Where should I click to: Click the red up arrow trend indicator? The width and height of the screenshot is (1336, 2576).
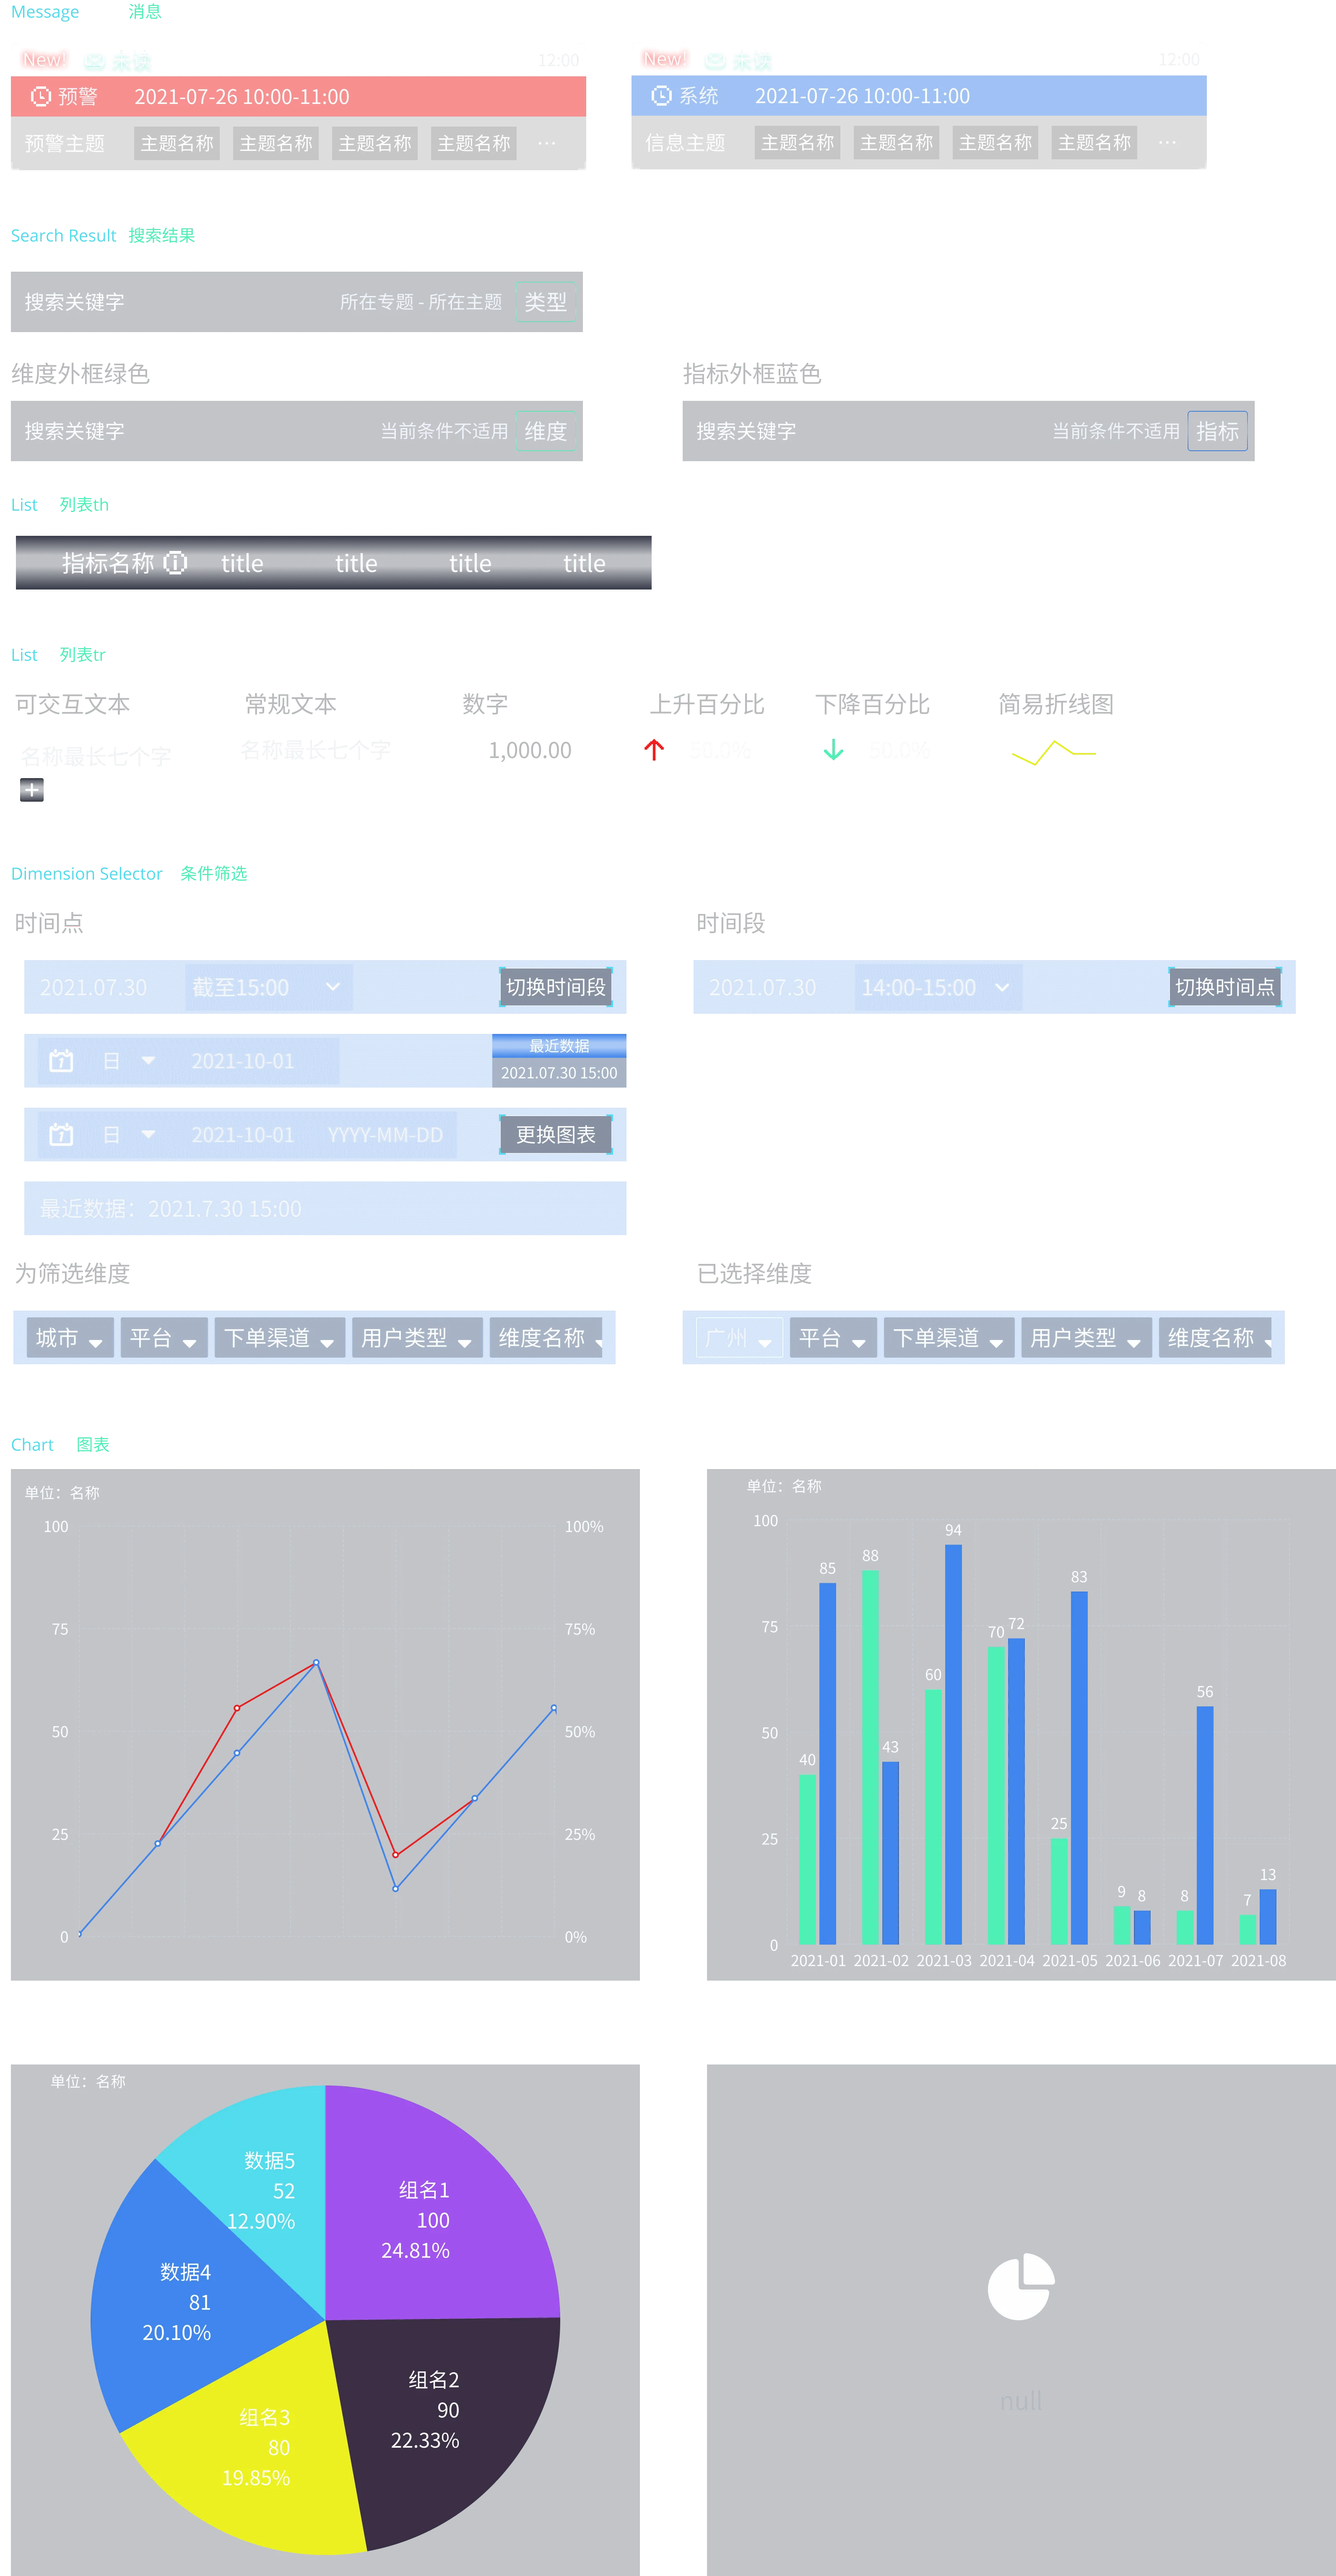(x=655, y=751)
